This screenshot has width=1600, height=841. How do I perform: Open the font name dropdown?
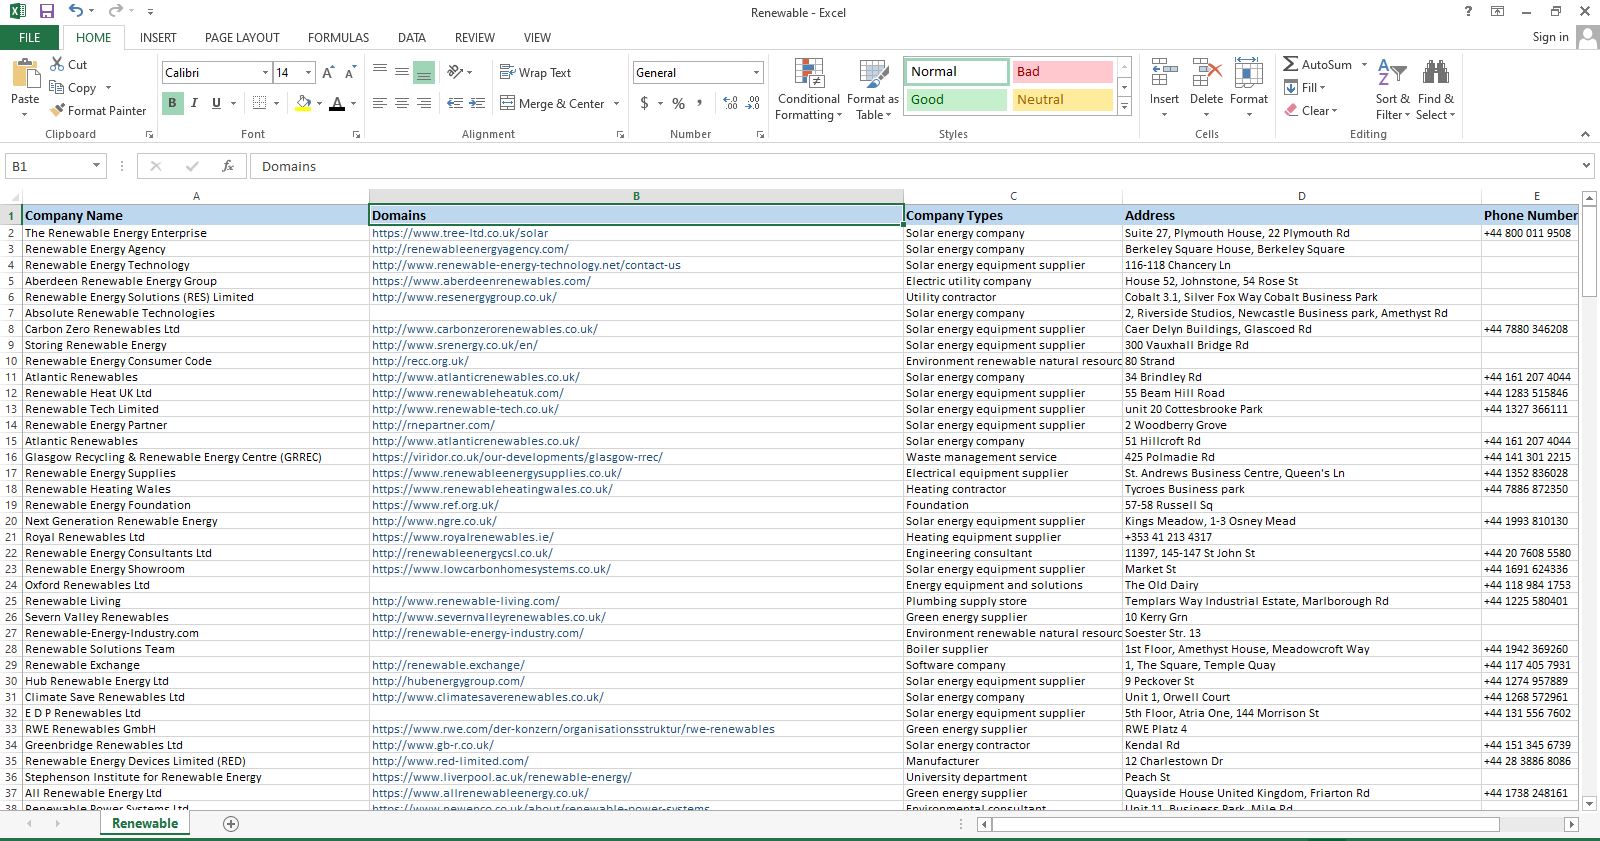click(265, 73)
